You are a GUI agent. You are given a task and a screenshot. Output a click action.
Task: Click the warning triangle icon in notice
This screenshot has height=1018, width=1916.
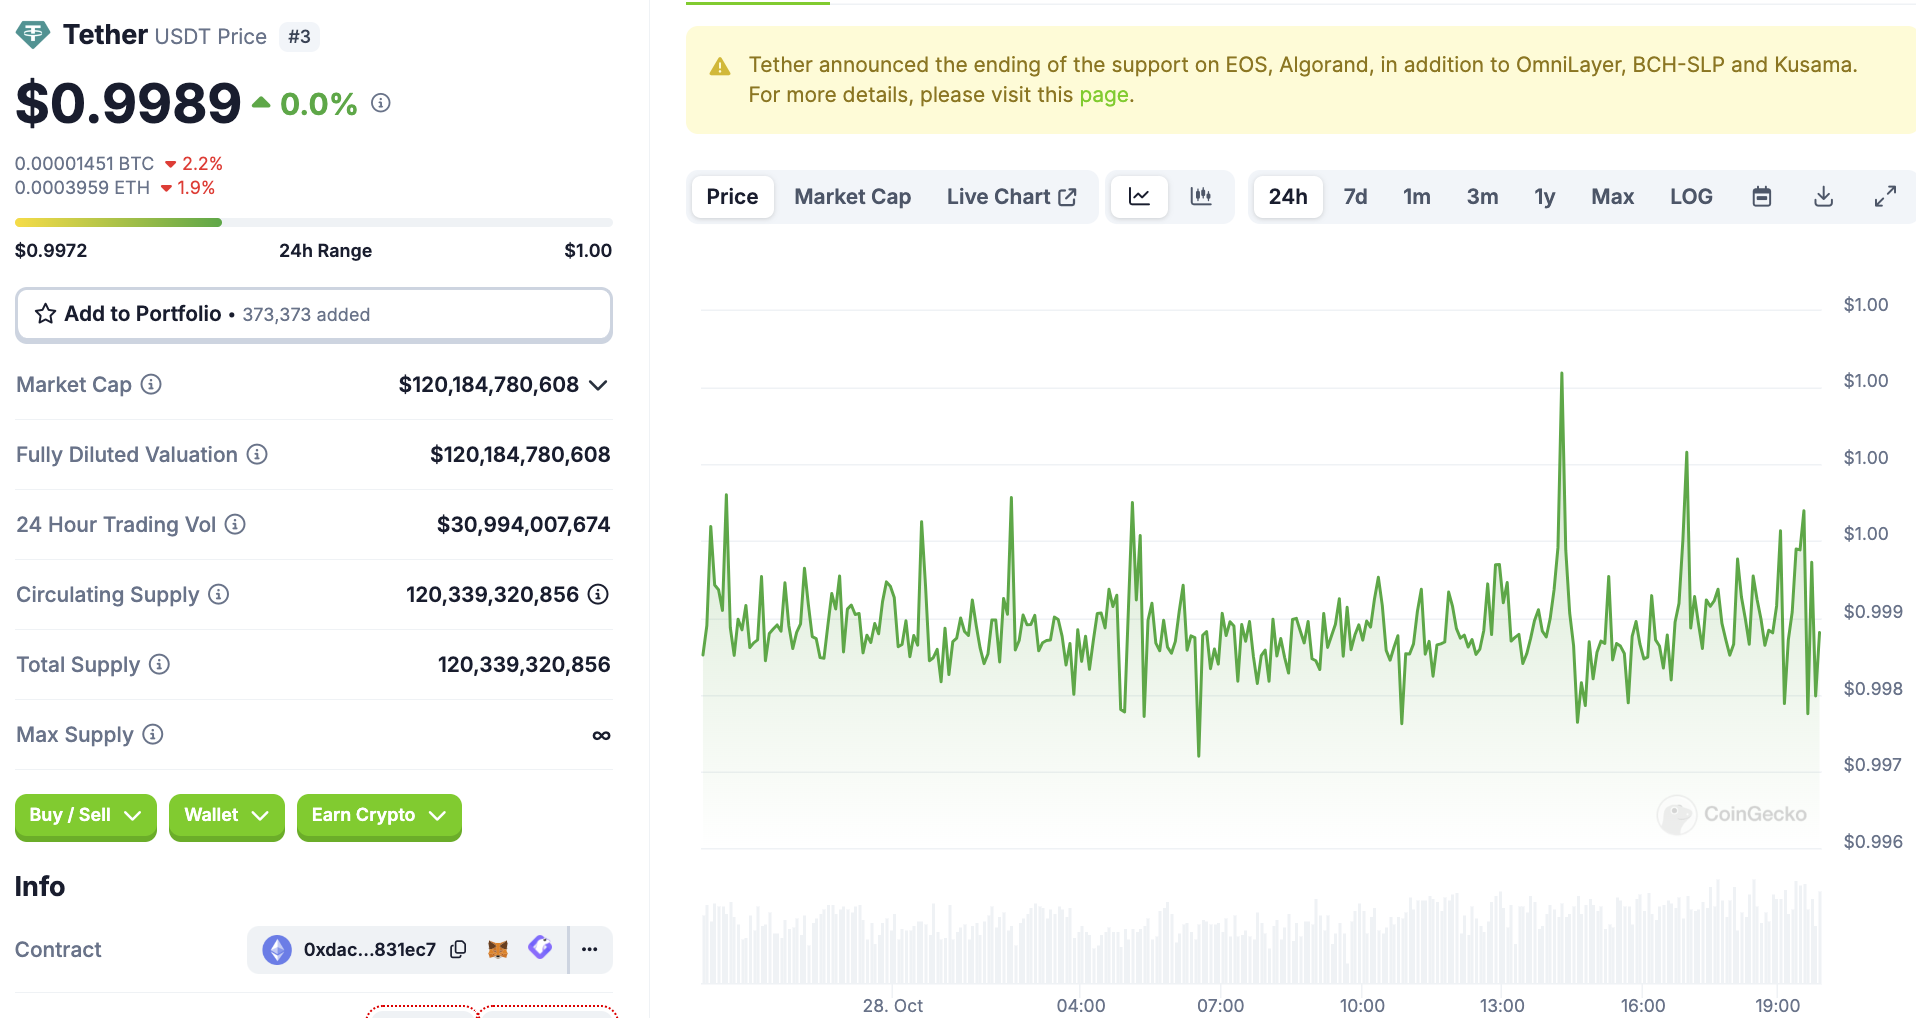(720, 67)
